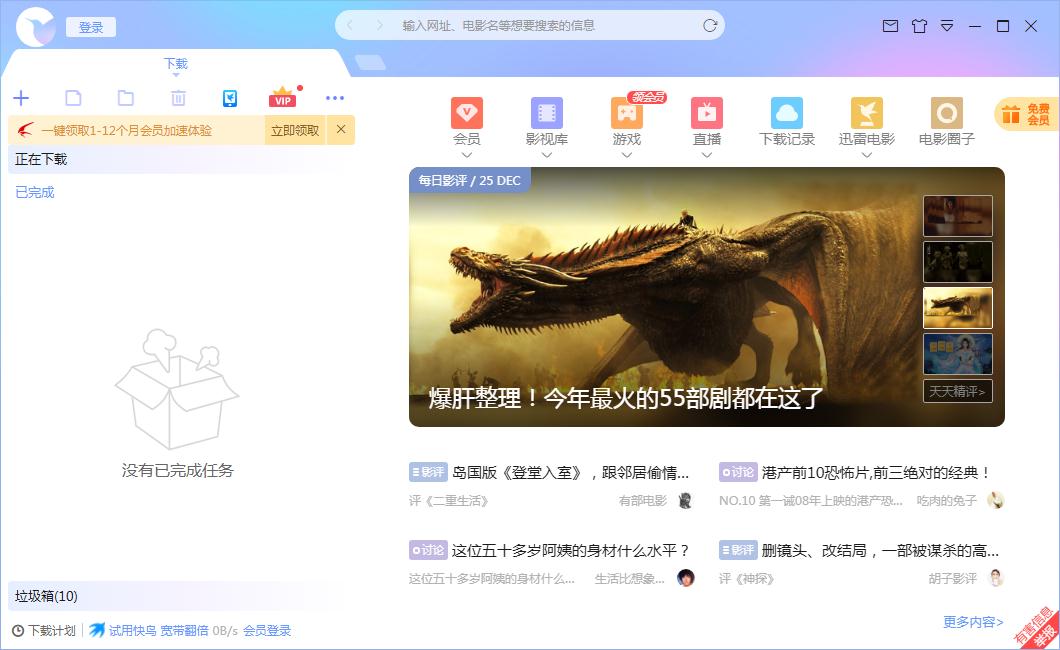Select the 正在下载 list section
The width and height of the screenshot is (1060, 650).
pyautogui.click(x=178, y=159)
